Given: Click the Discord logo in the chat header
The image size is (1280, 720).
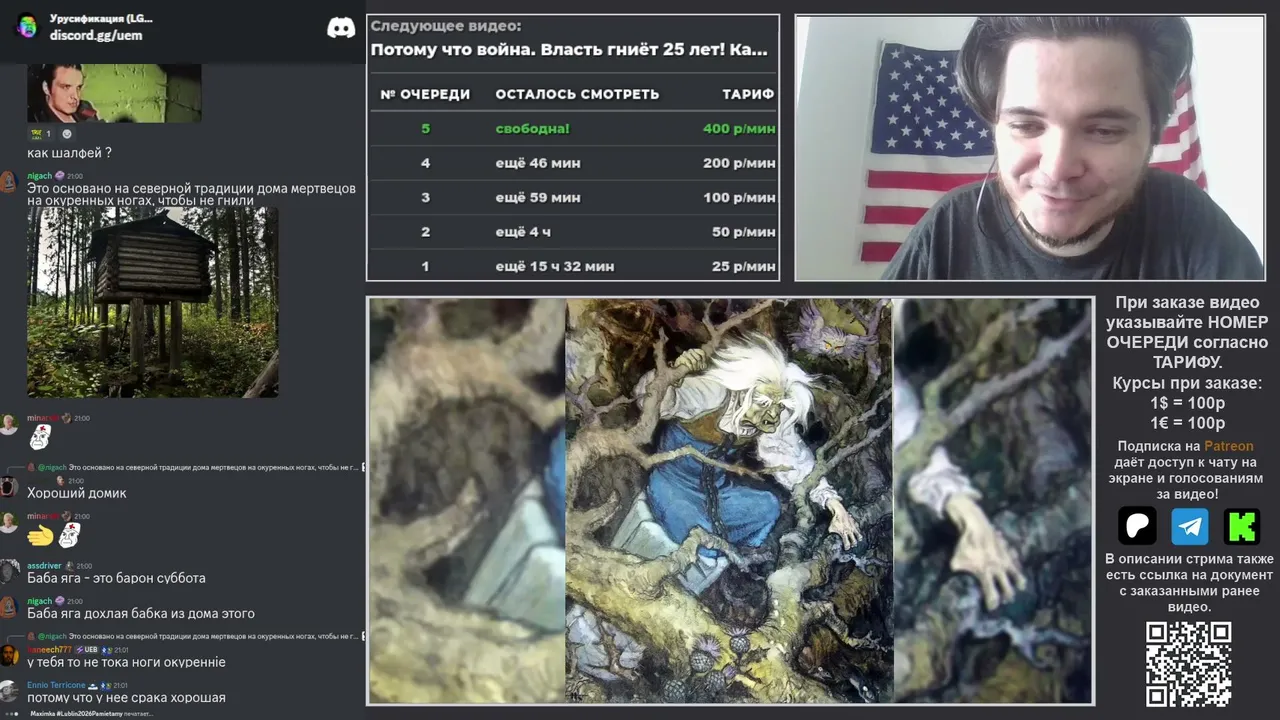Looking at the screenshot, I should click(341, 27).
